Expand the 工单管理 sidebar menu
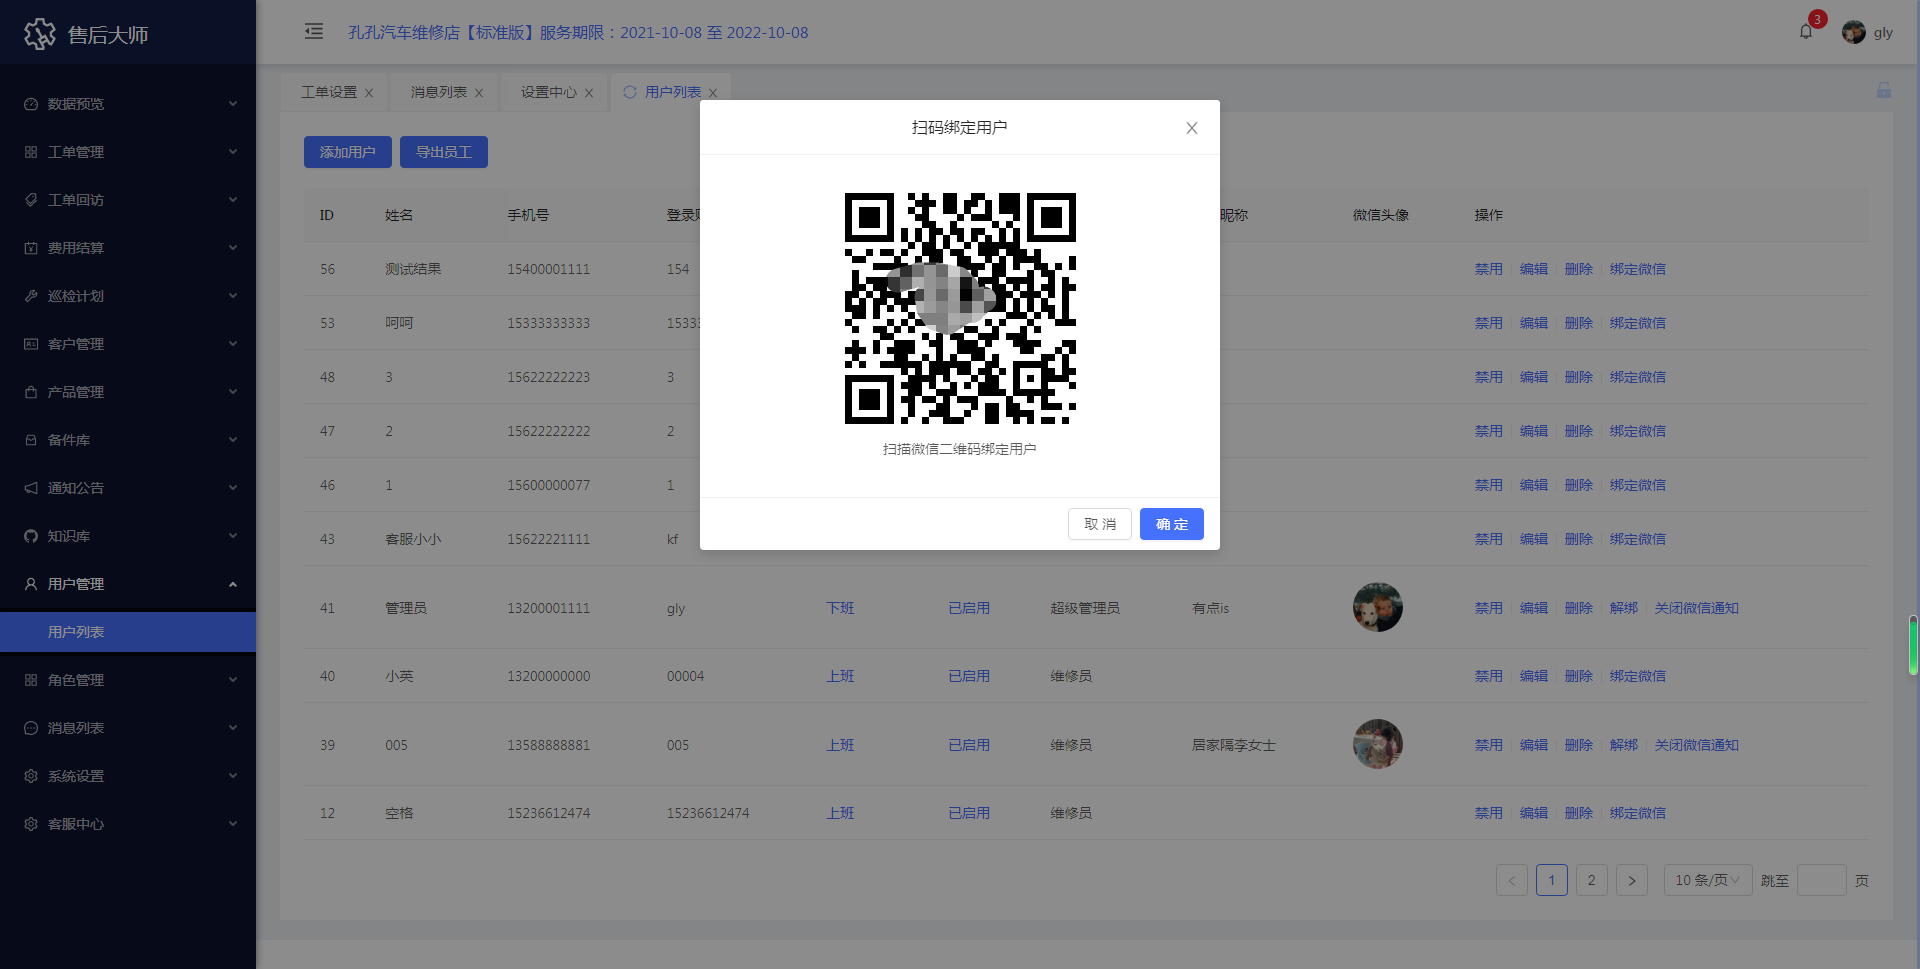Viewport: 1920px width, 969px height. (x=128, y=152)
